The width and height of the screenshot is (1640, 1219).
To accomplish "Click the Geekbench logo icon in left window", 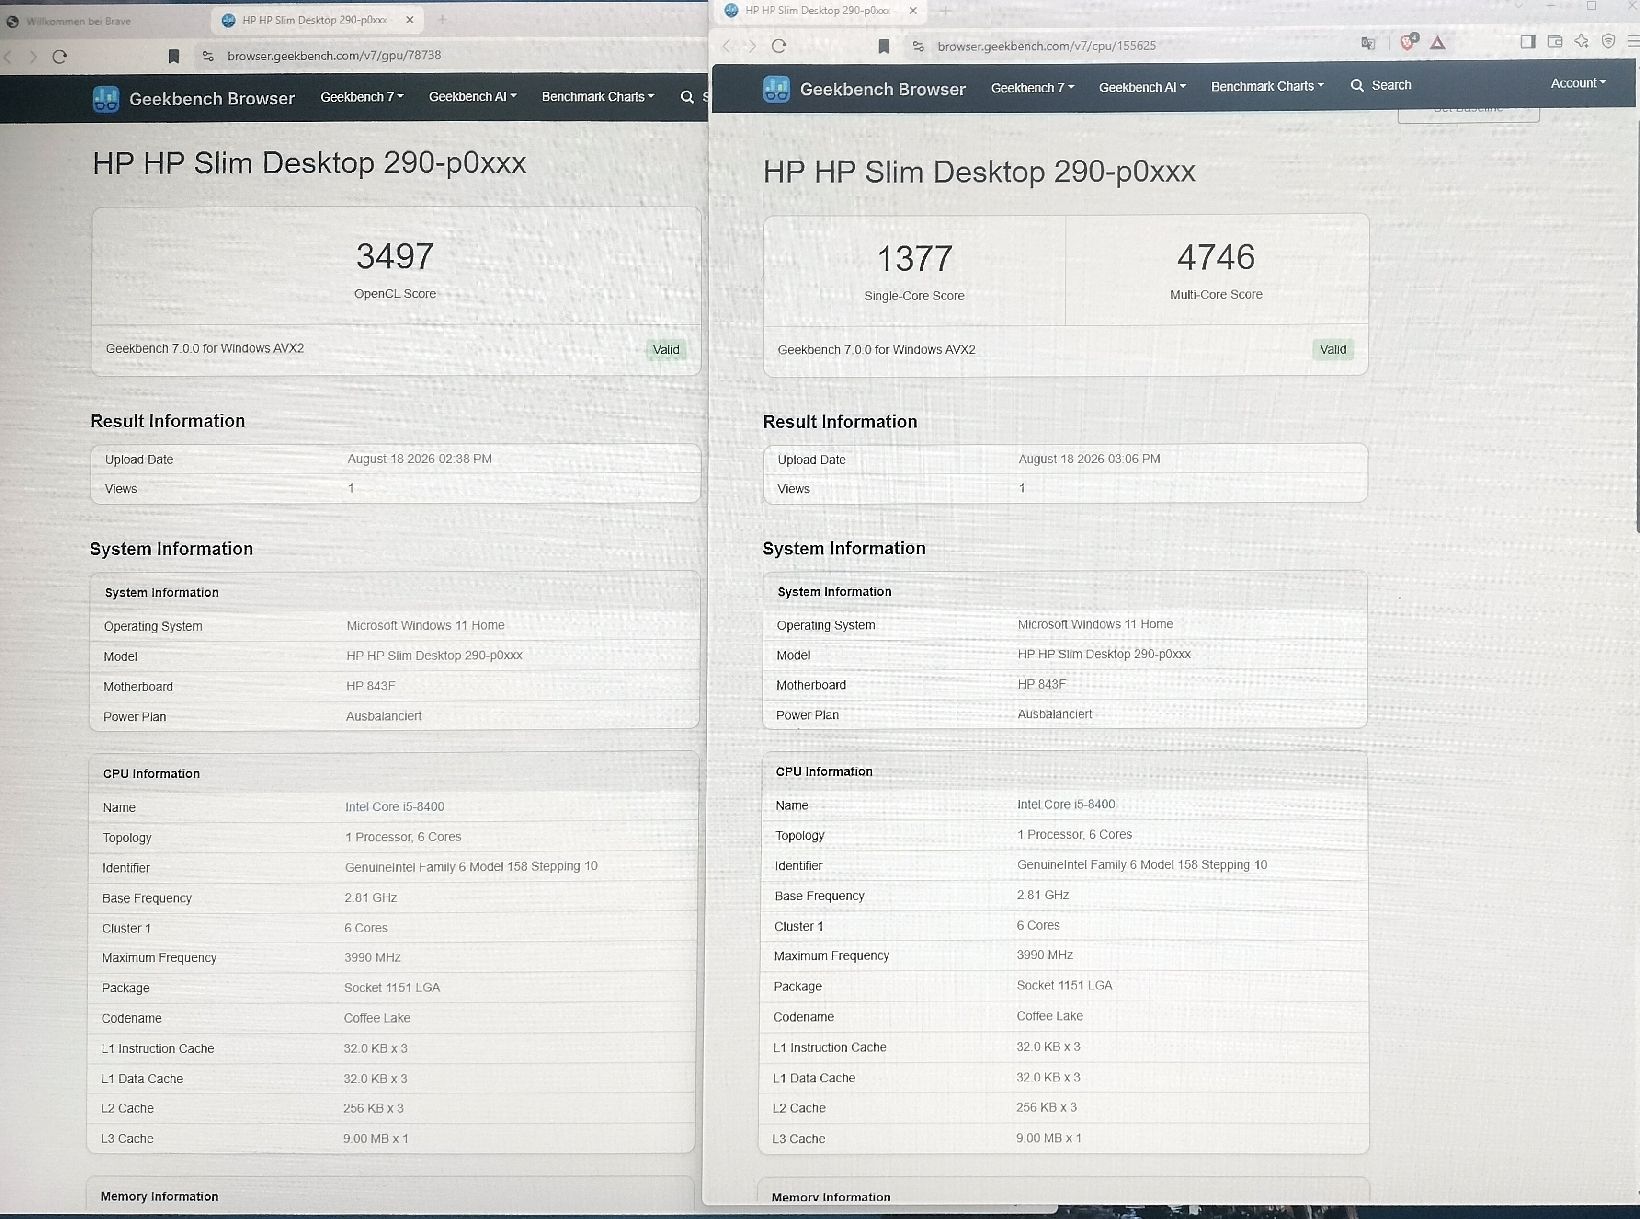I will 106,99.
